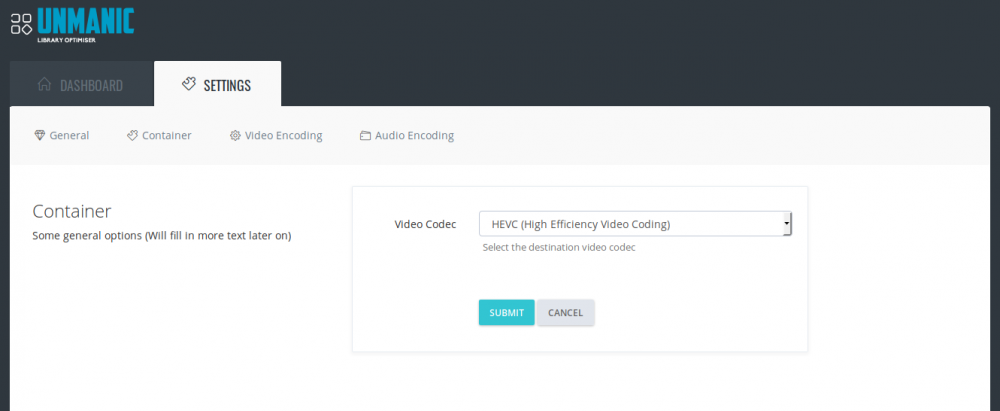Screen dimensions: 1000x411
Task: Submit the video codec settings
Action: (x=506, y=313)
